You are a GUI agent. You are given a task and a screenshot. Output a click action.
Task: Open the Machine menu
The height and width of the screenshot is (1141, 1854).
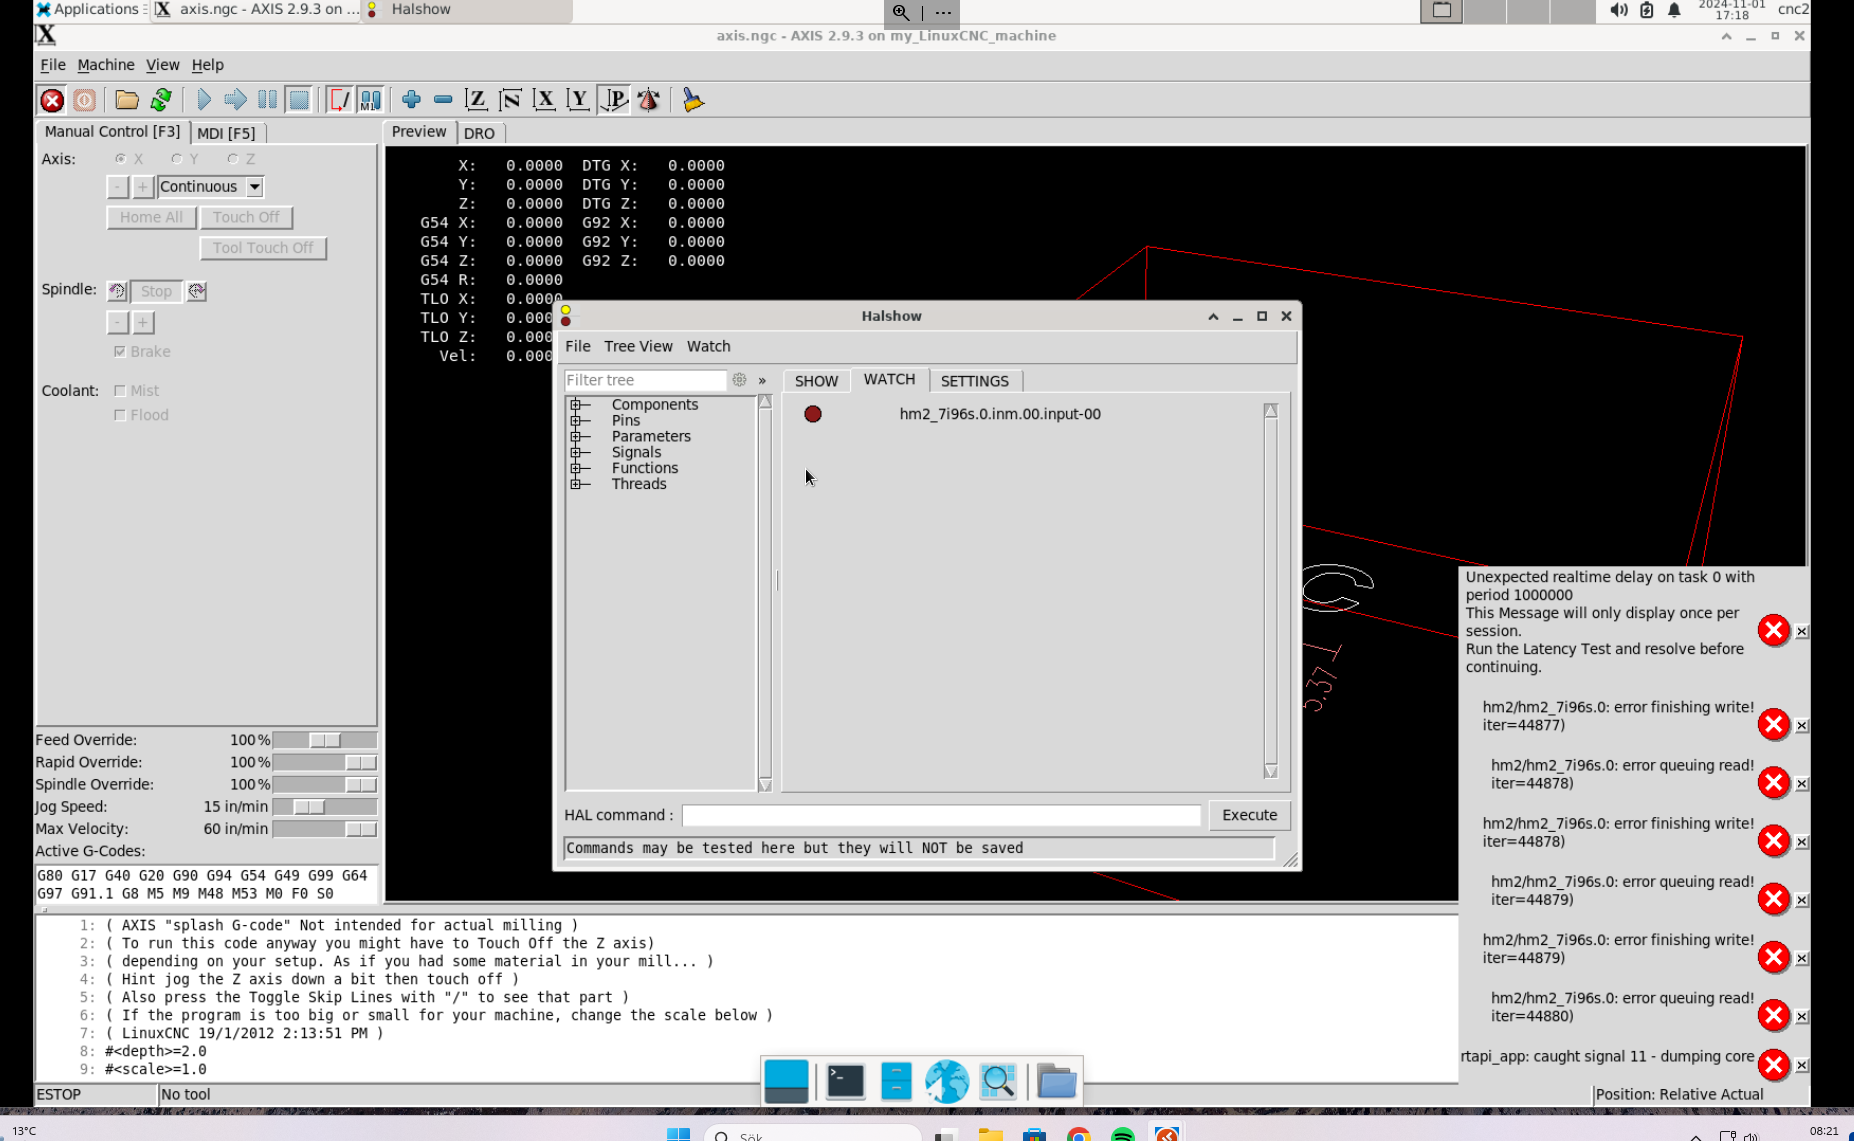pos(106,65)
